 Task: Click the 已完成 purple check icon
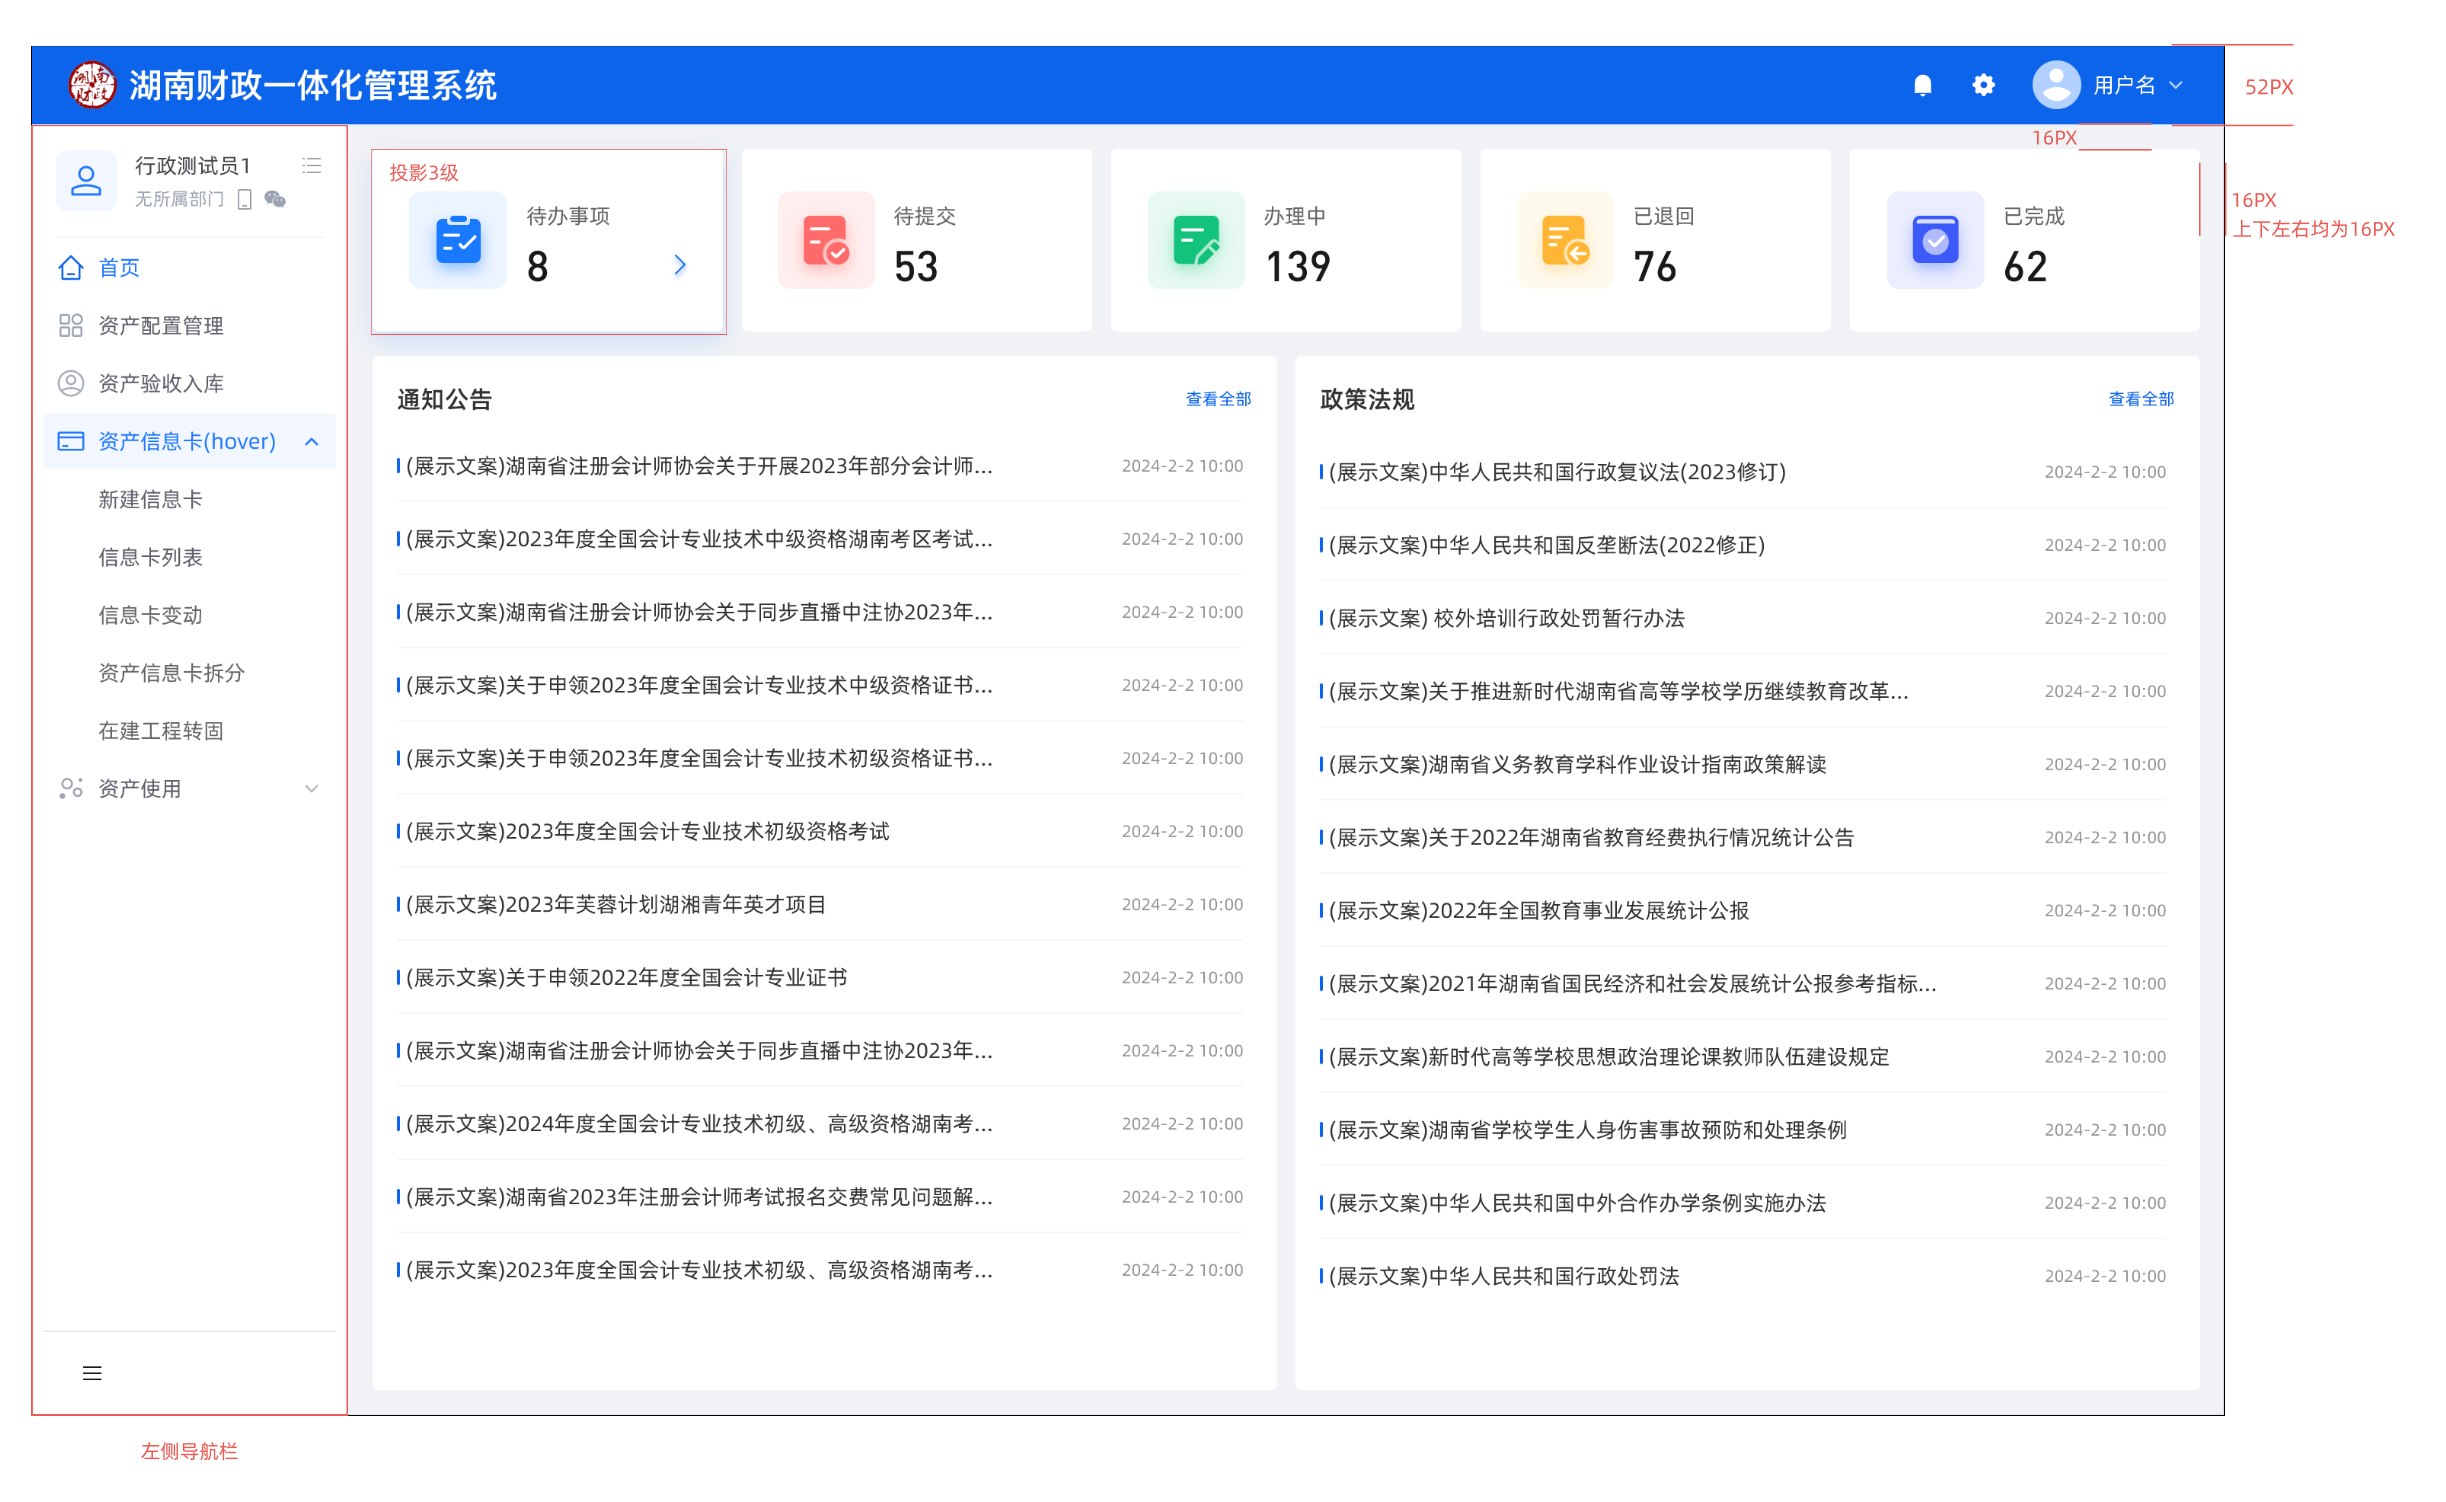(1935, 240)
